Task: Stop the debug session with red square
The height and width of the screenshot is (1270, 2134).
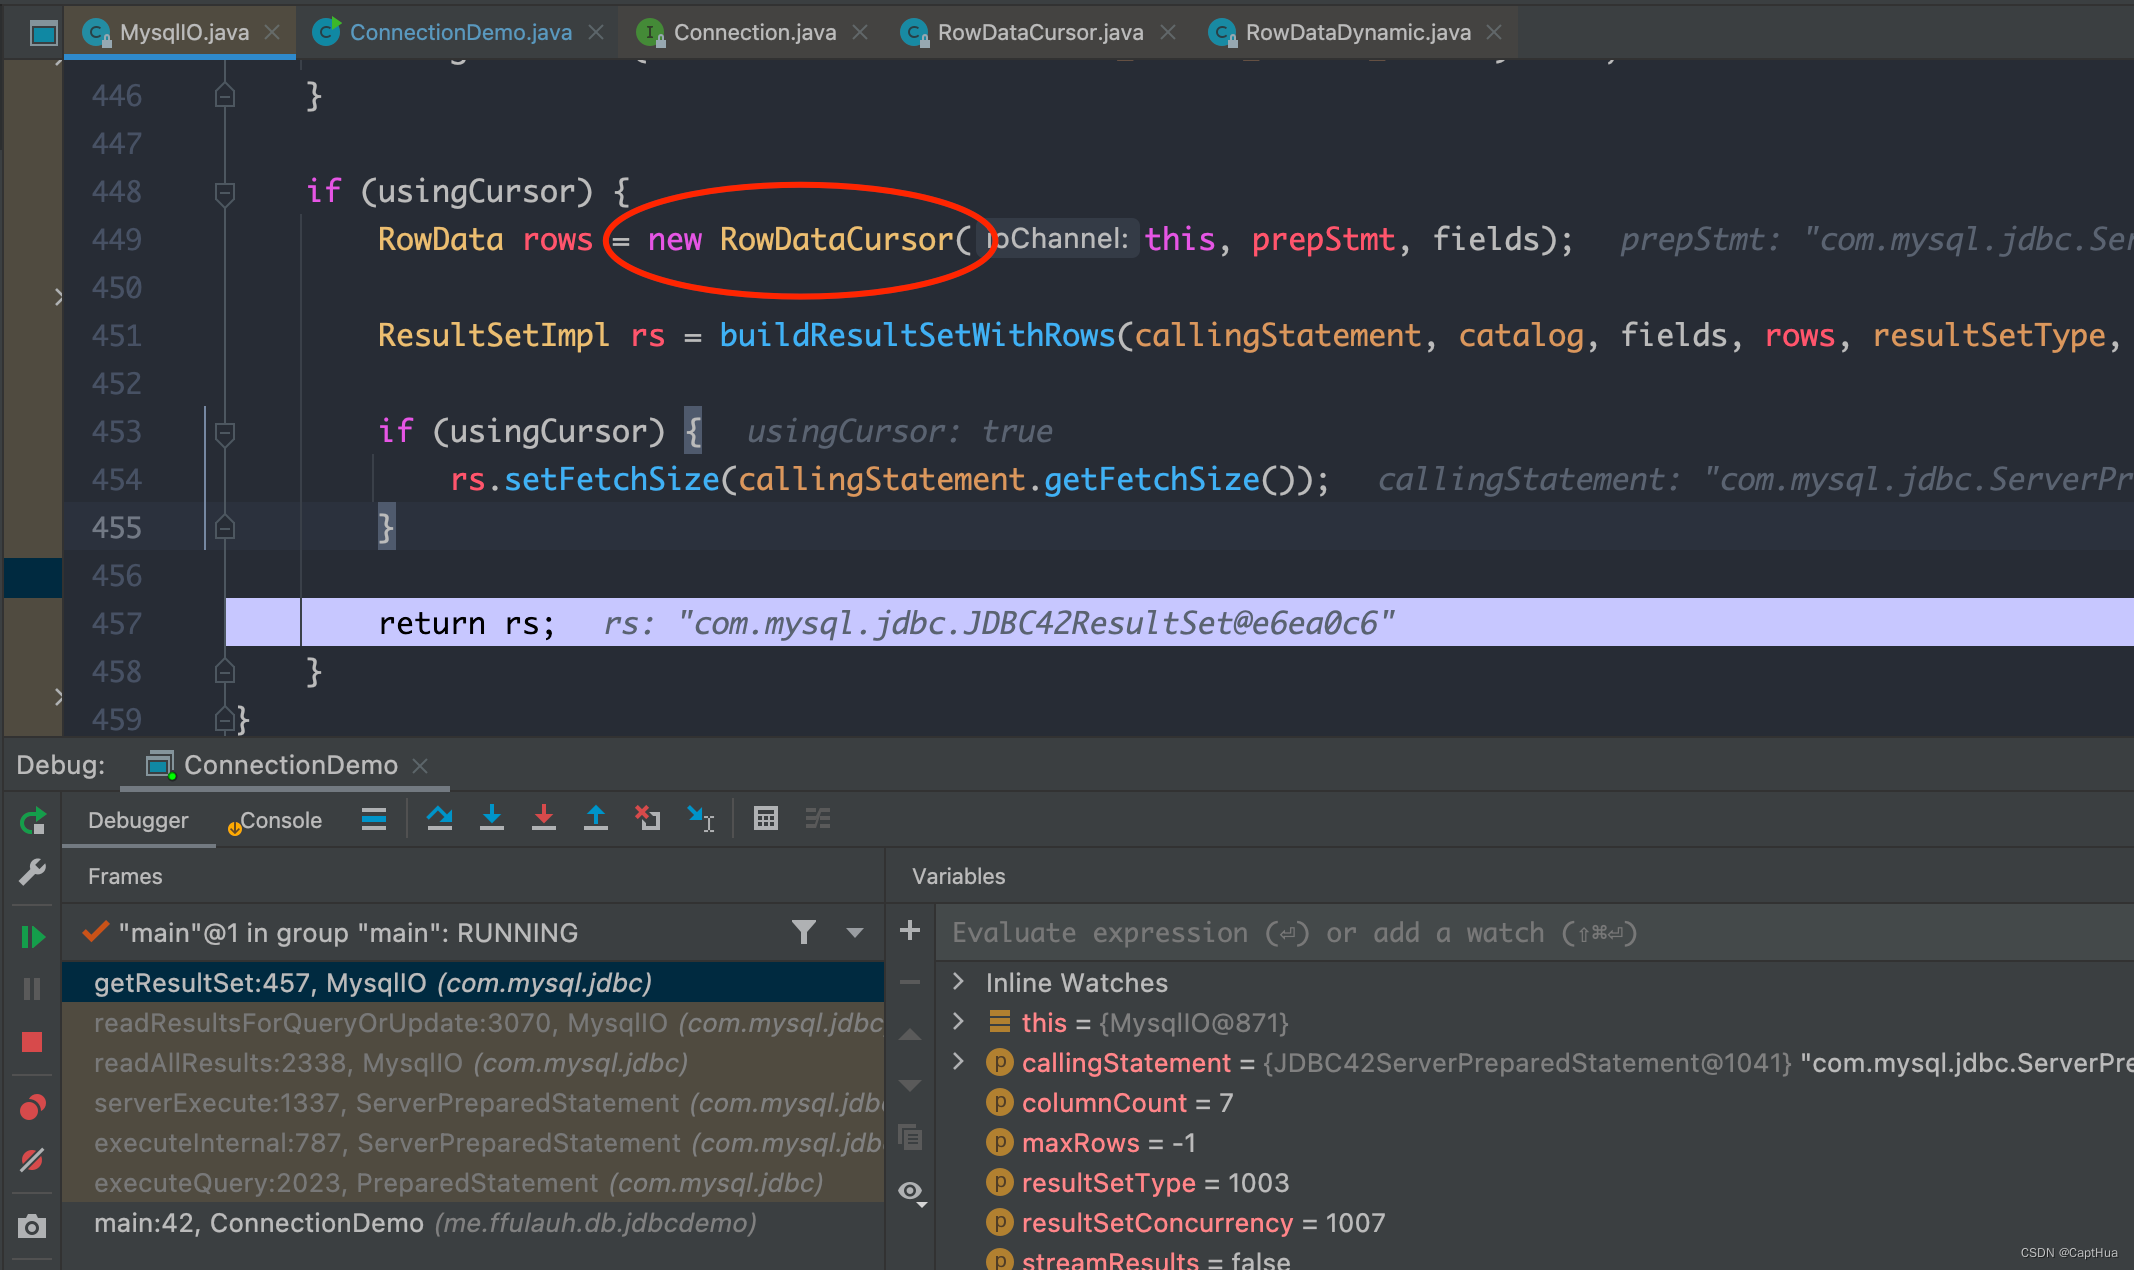Action: tap(32, 1042)
